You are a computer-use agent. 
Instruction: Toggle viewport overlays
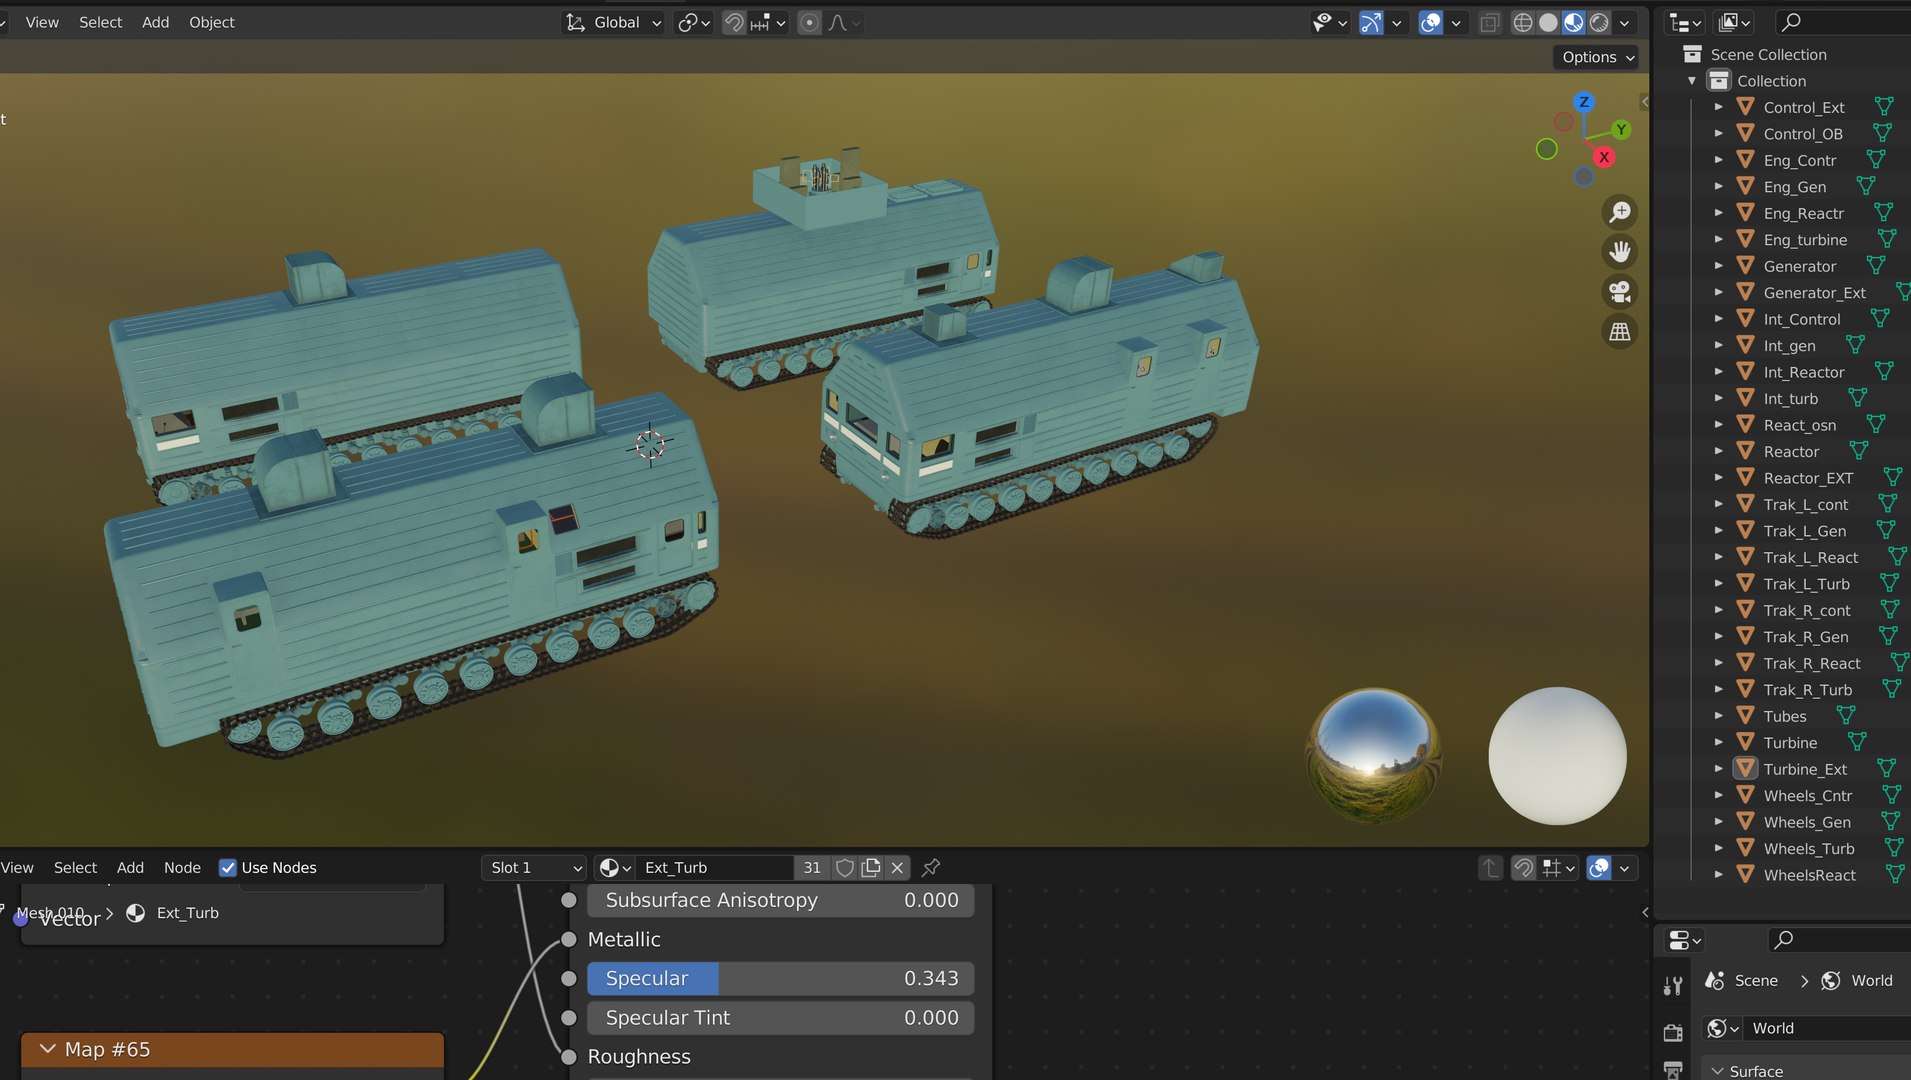(x=1431, y=22)
